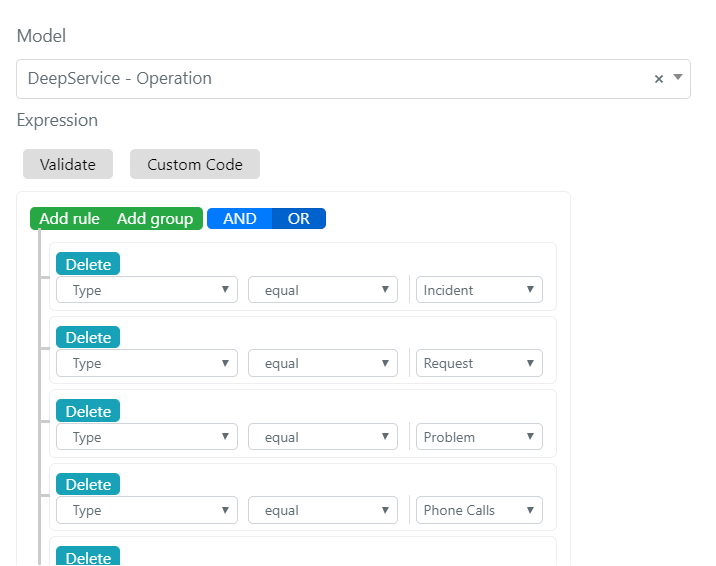
Task: Open the Type field dropdown in Phone Calls rule
Action: pyautogui.click(x=147, y=510)
